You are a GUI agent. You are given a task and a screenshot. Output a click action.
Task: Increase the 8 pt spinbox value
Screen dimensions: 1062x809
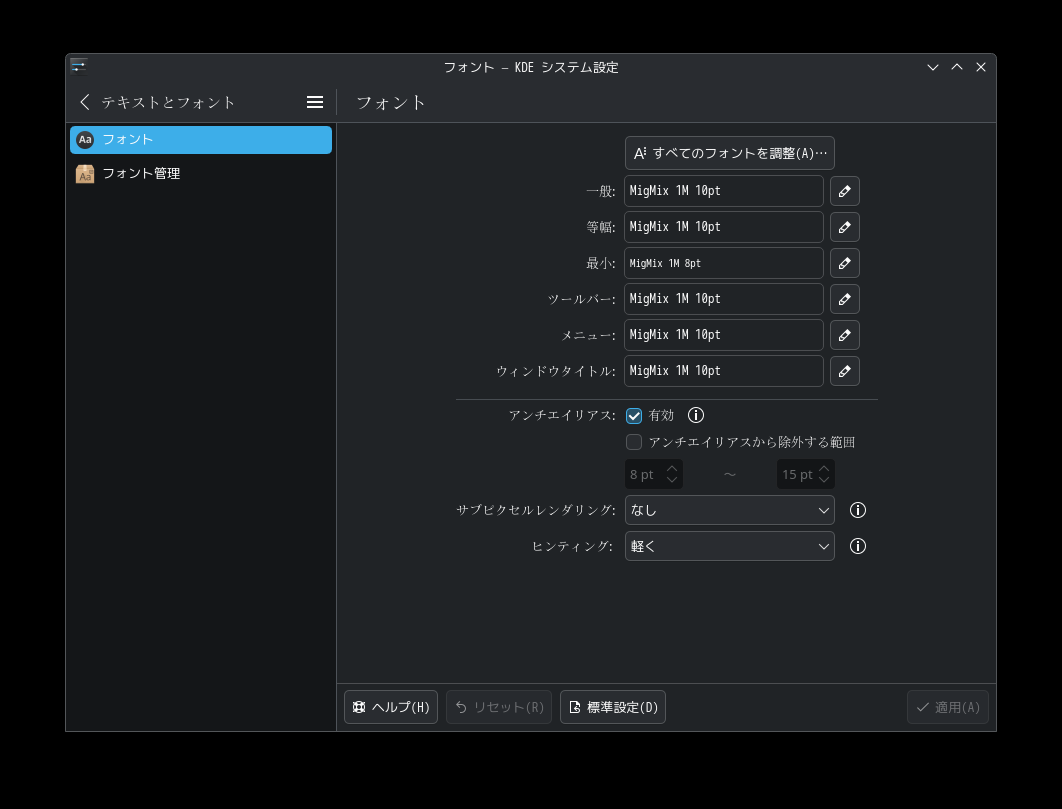pos(672,468)
